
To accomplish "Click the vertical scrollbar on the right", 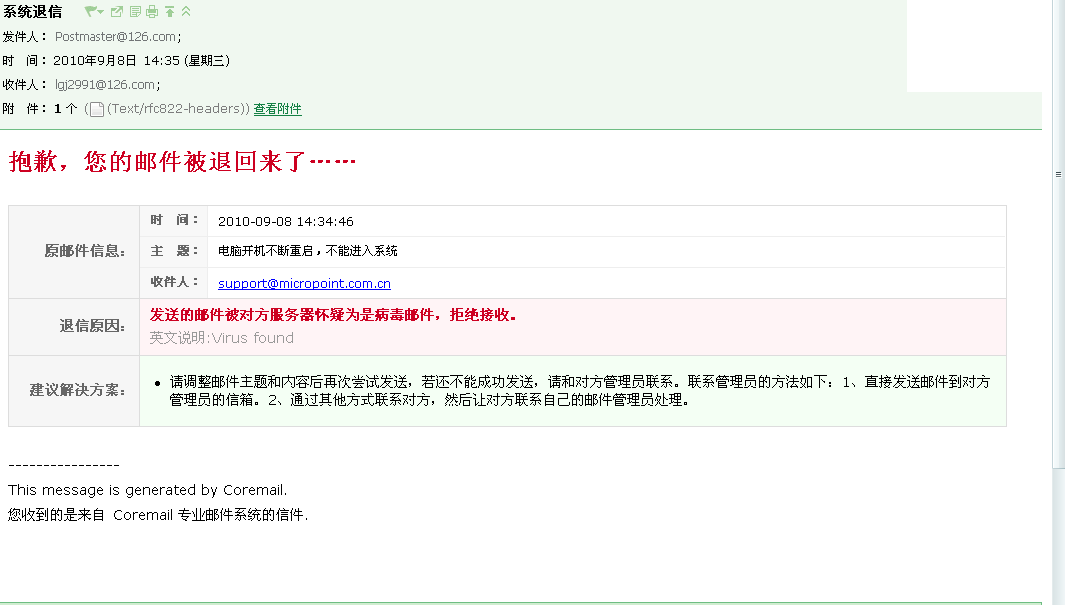I will (x=1058, y=300).
